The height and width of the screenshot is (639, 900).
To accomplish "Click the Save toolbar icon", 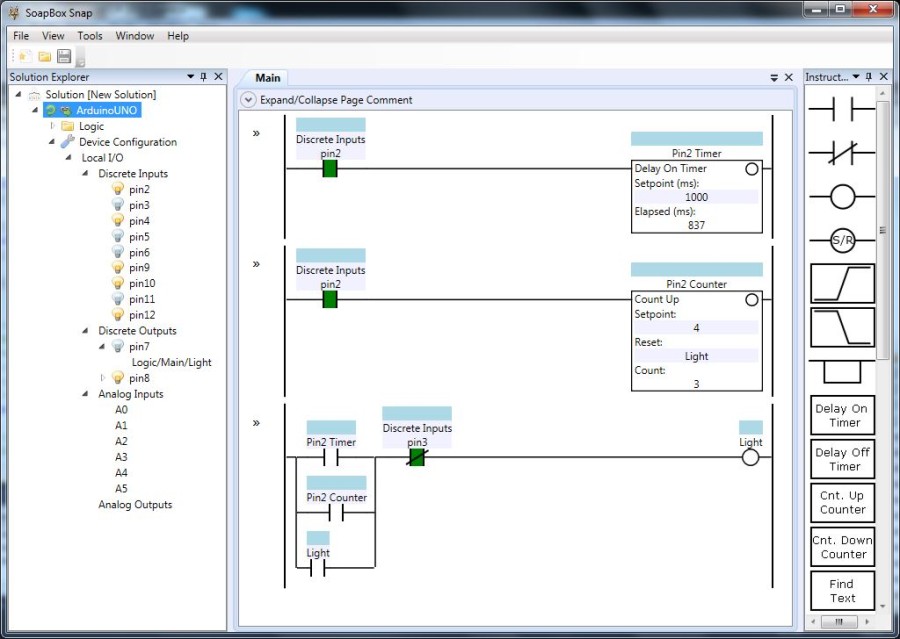I will pyautogui.click(x=63, y=56).
